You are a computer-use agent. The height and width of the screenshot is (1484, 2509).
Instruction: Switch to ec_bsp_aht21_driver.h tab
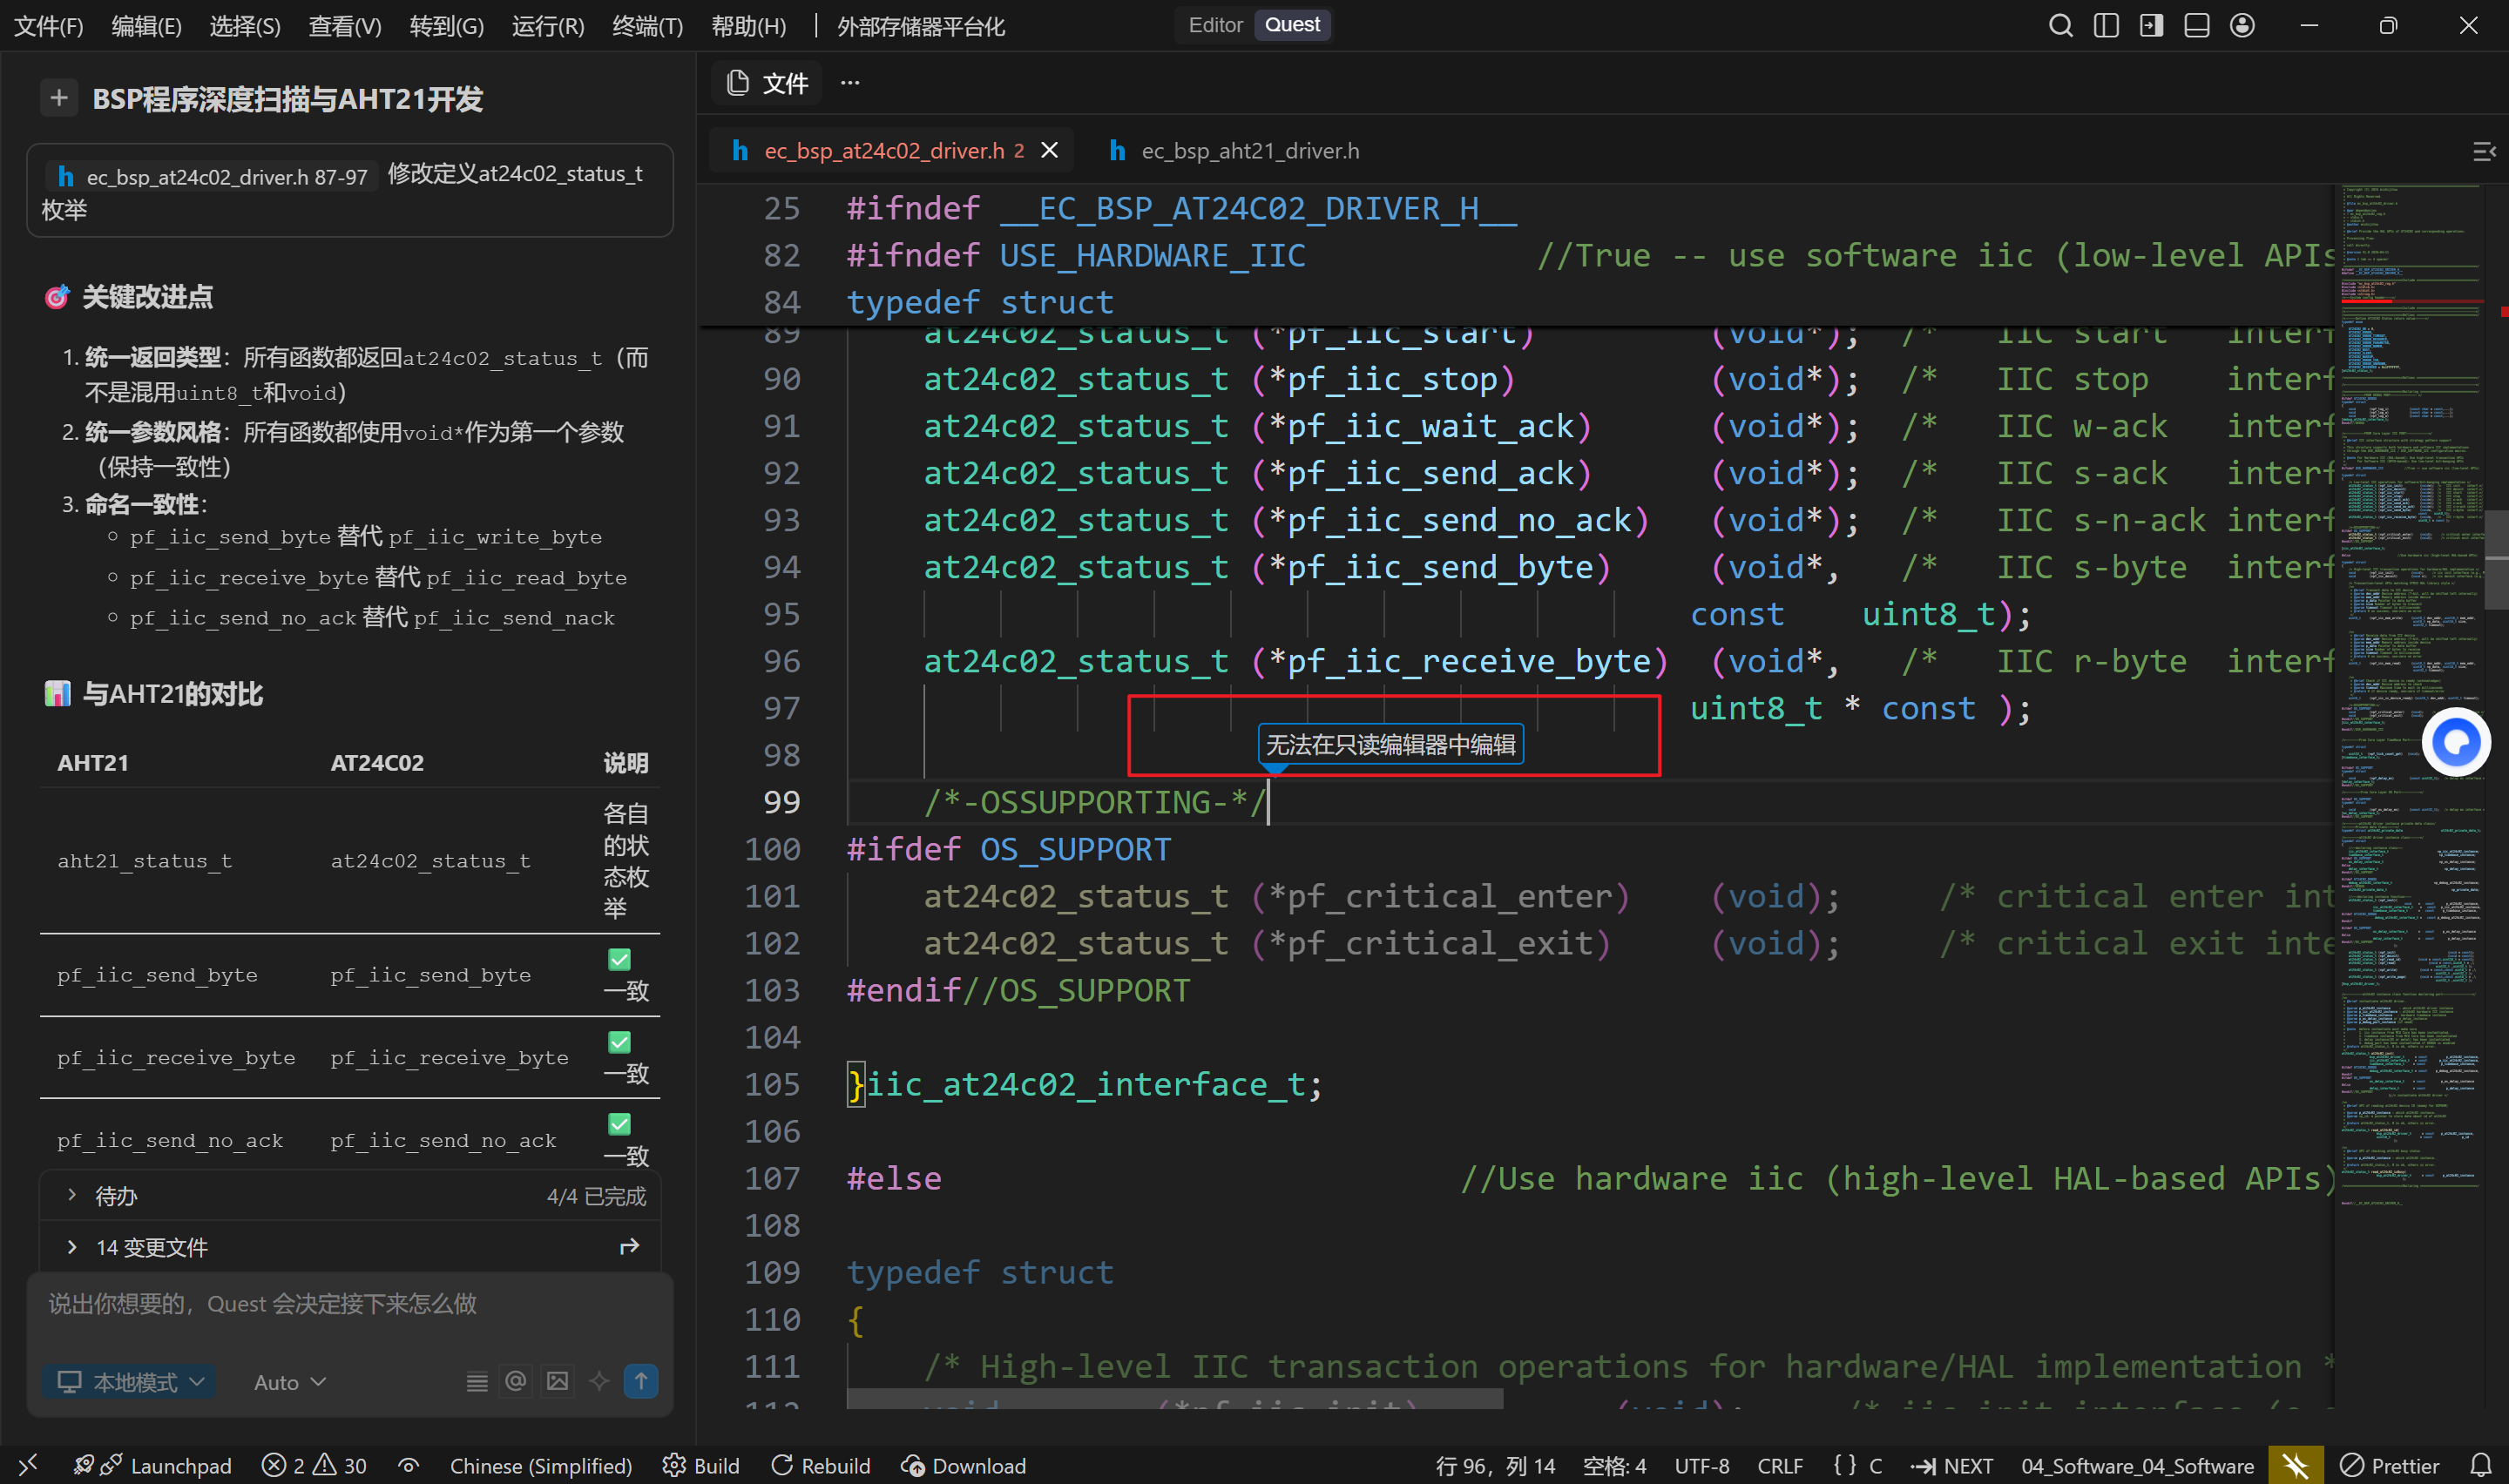[1249, 150]
